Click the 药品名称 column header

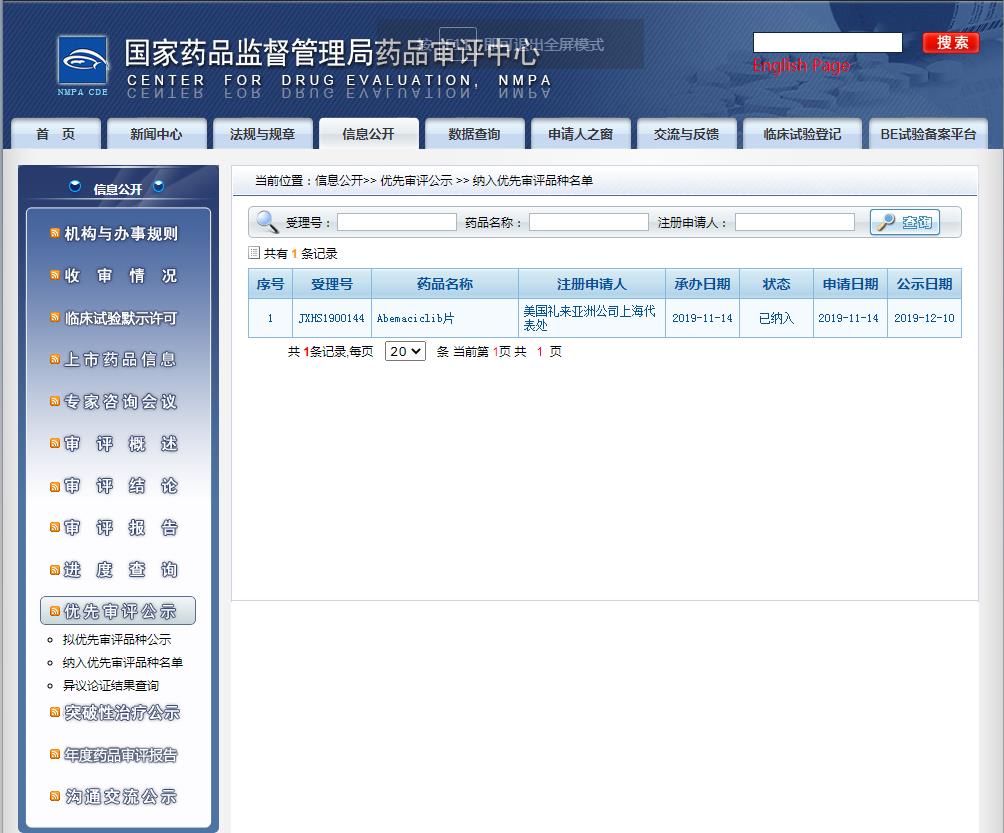click(x=445, y=284)
